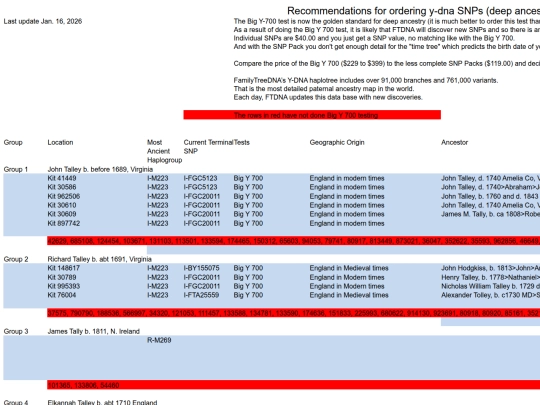Viewport: 540px width, 405px height.
Task: Select 'John Talley b. before 1689, Virginia' cell
Action: (100, 169)
